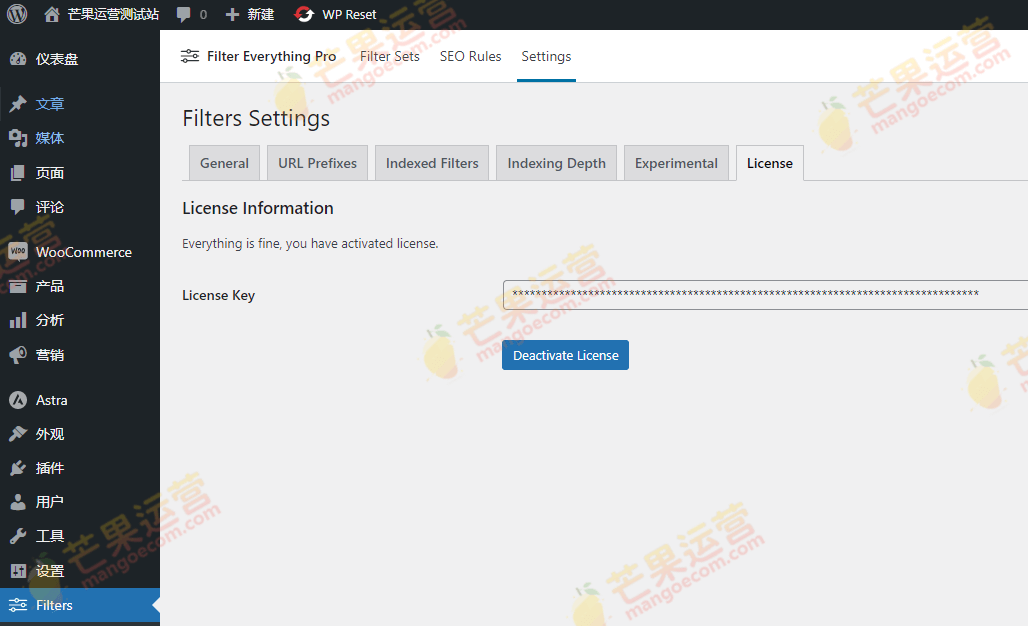Switch to the URL Prefixes tab

tap(317, 163)
